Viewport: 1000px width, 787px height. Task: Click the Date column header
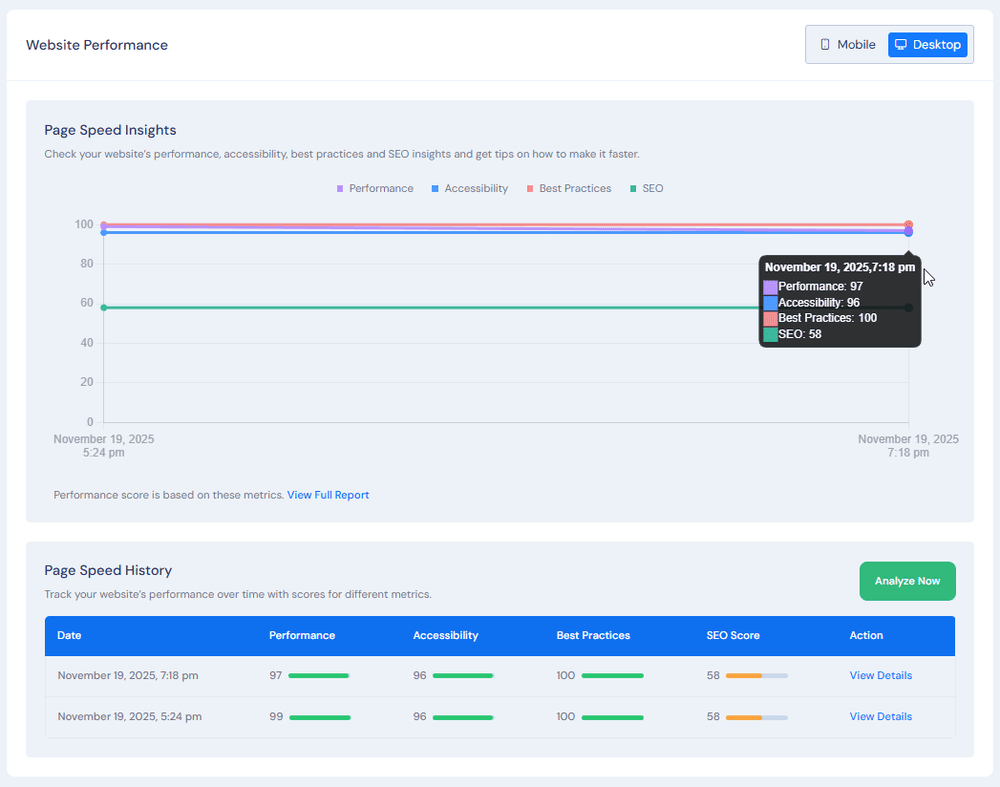point(69,635)
